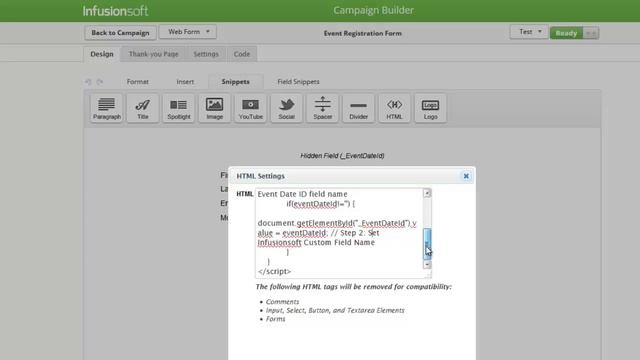Click the 'Comments' bullet item
This screenshot has width=640, height=360.
tap(282, 302)
